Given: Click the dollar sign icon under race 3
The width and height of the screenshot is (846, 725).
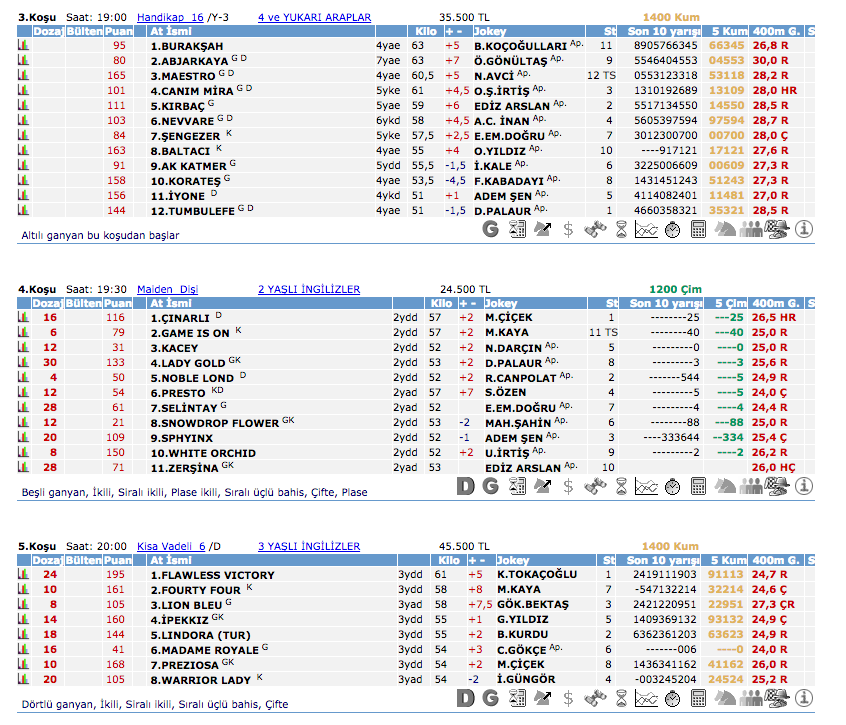Looking at the screenshot, I should tap(568, 229).
